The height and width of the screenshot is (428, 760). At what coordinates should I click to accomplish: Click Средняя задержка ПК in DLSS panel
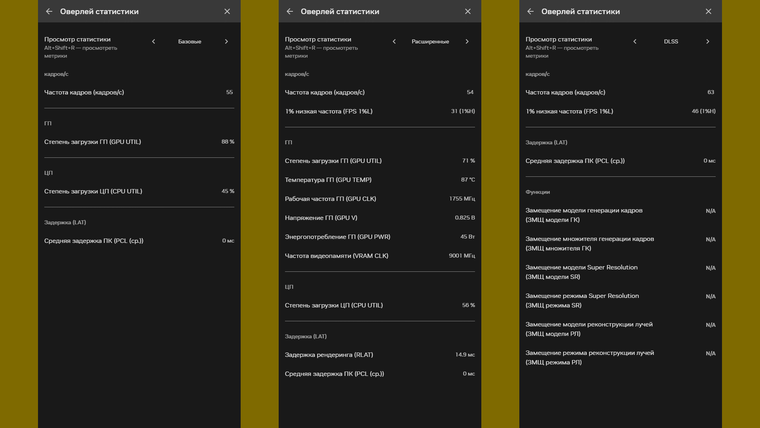tap(620, 160)
